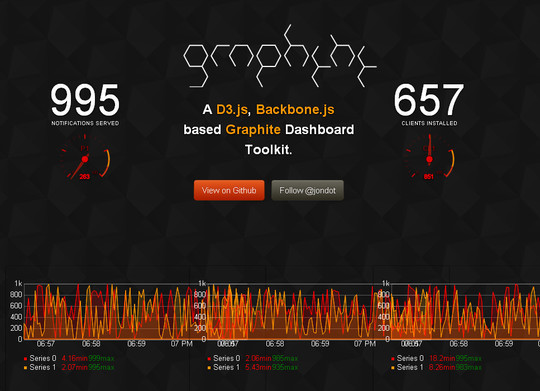The width and height of the screenshot is (540, 391).
Task: Toggle Series 1 orange swatch in first chart
Action: point(25,368)
